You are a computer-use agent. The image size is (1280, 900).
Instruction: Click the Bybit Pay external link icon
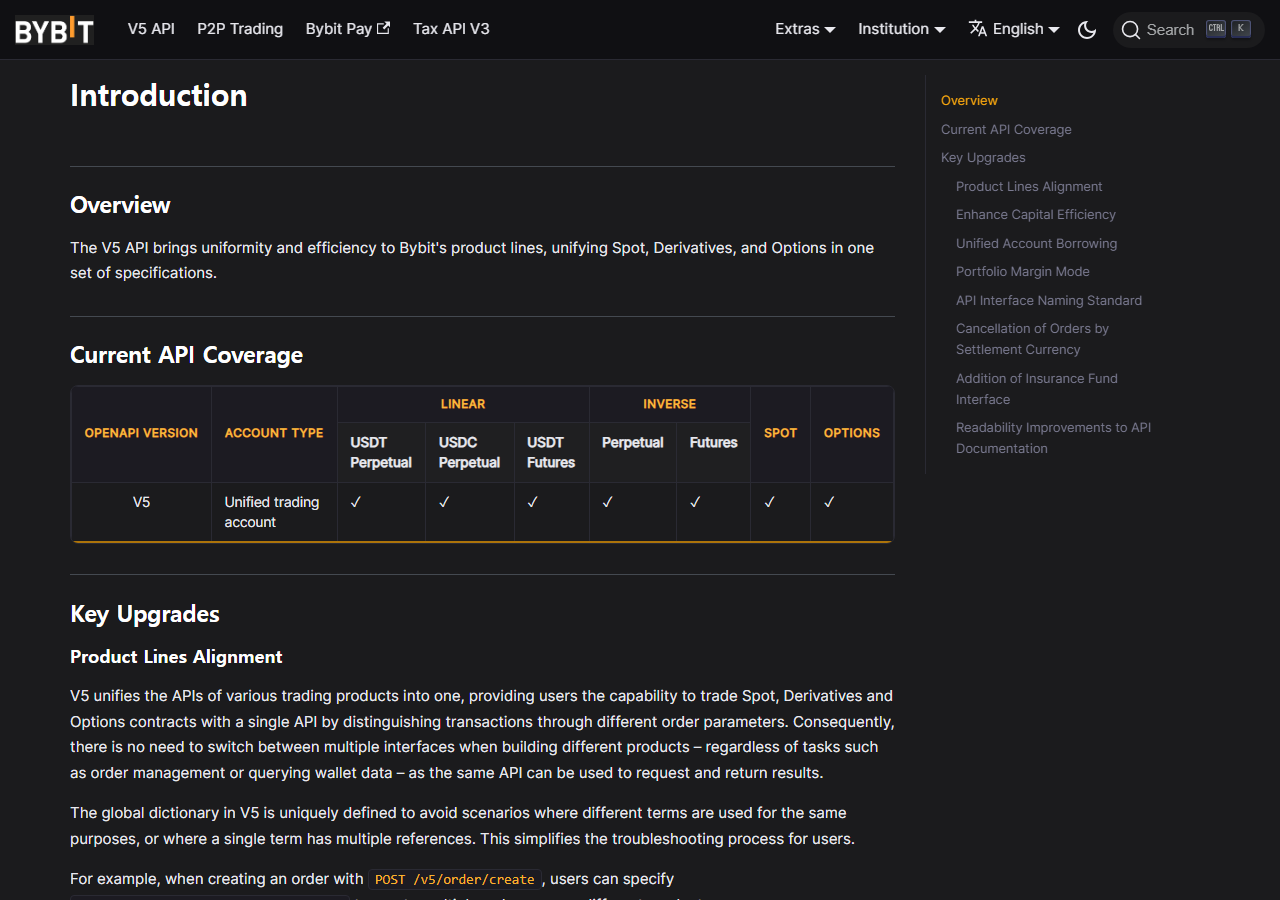[383, 29]
